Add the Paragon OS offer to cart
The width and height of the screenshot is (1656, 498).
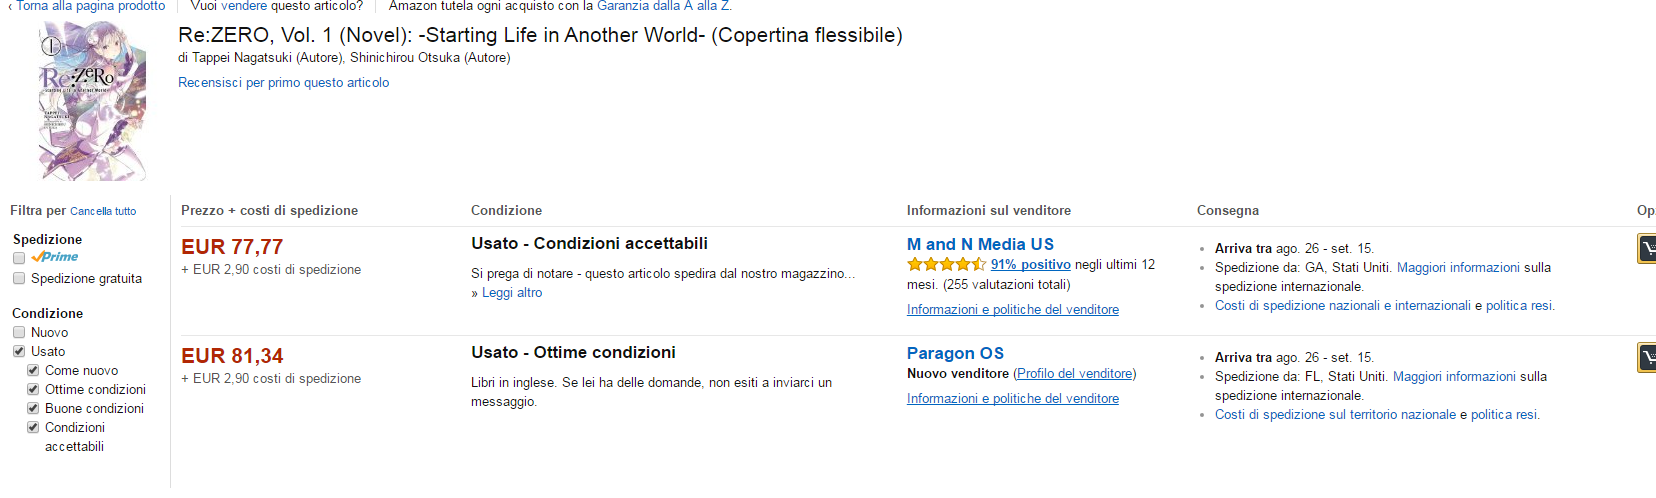pyautogui.click(x=1646, y=357)
